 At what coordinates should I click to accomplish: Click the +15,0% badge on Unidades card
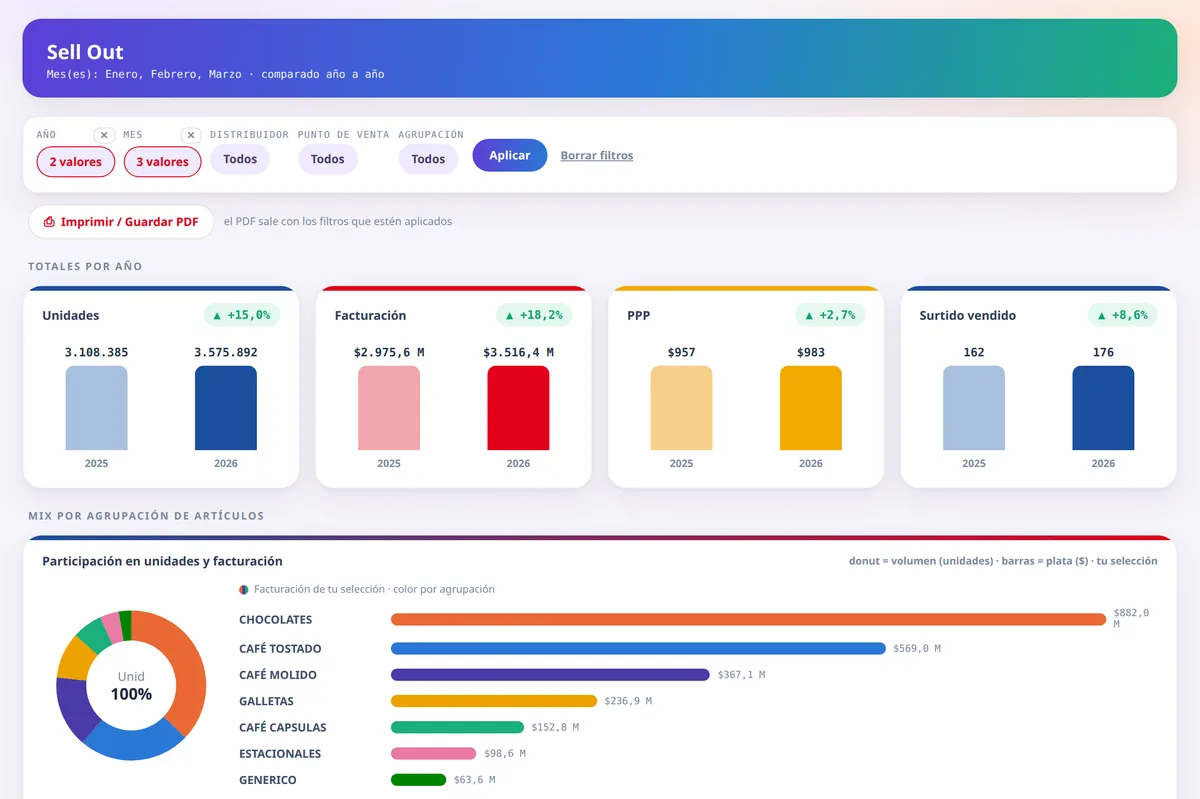[x=242, y=315]
